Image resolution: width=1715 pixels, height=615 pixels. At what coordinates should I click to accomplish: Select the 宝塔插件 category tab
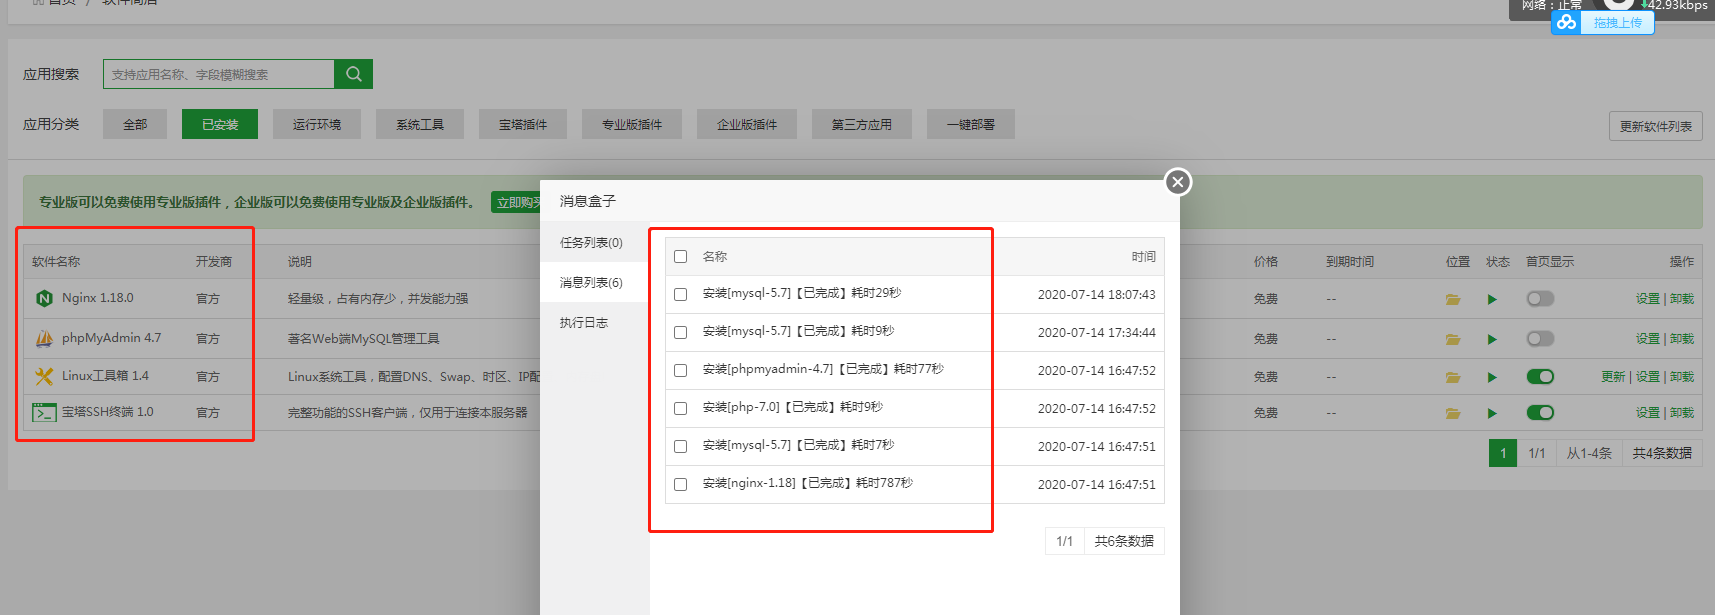[x=523, y=124]
